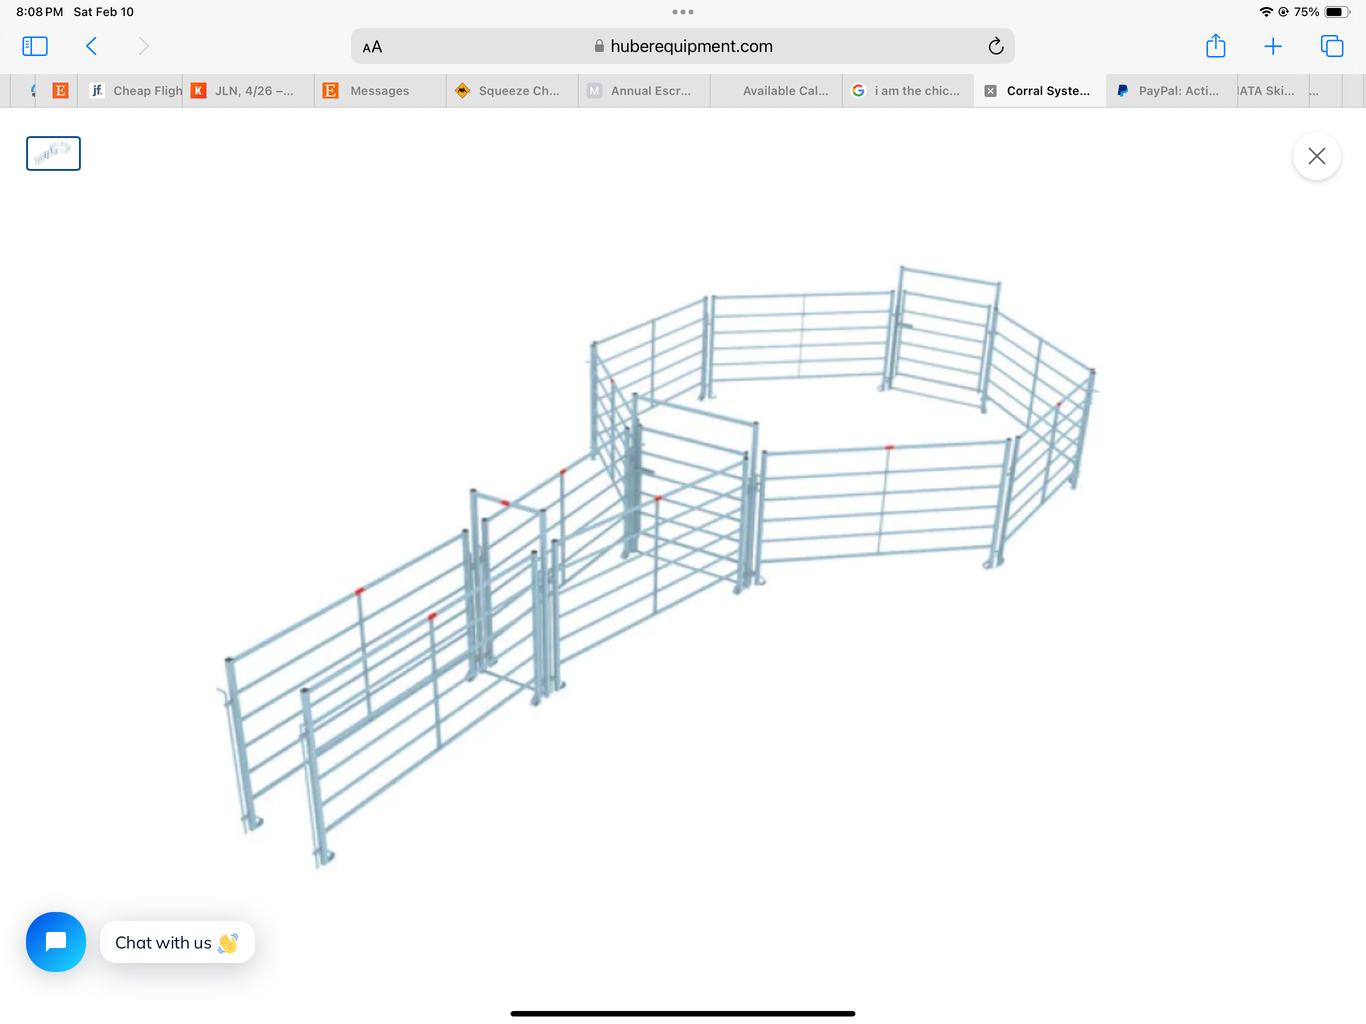Screen dimensions: 1366x1024
Task: Toggle the Safari sidebar panel
Action: coord(35,46)
